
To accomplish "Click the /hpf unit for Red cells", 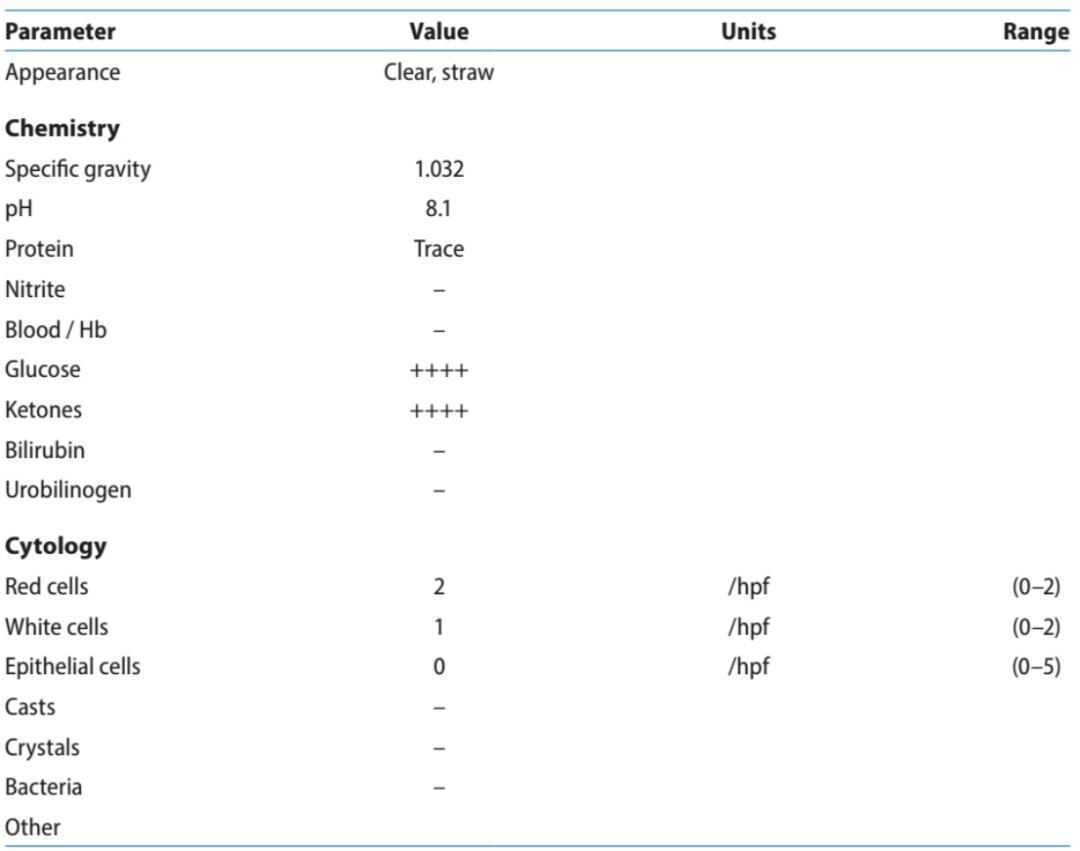I will 748,587.
